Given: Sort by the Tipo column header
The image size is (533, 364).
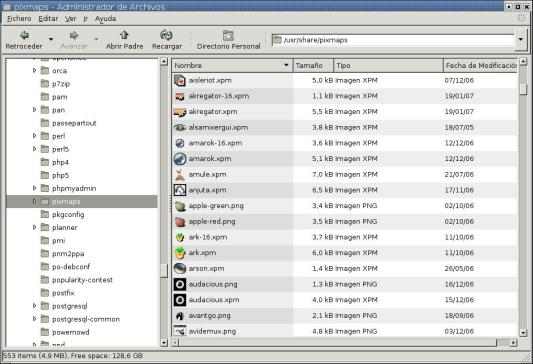Looking at the screenshot, I should tap(389, 65).
